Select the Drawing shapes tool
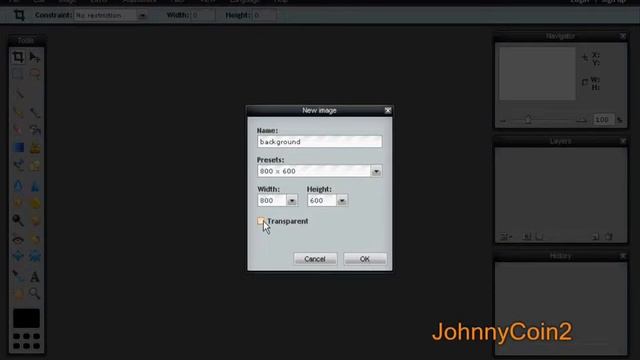This screenshot has height=360, width=640. [x=35, y=165]
